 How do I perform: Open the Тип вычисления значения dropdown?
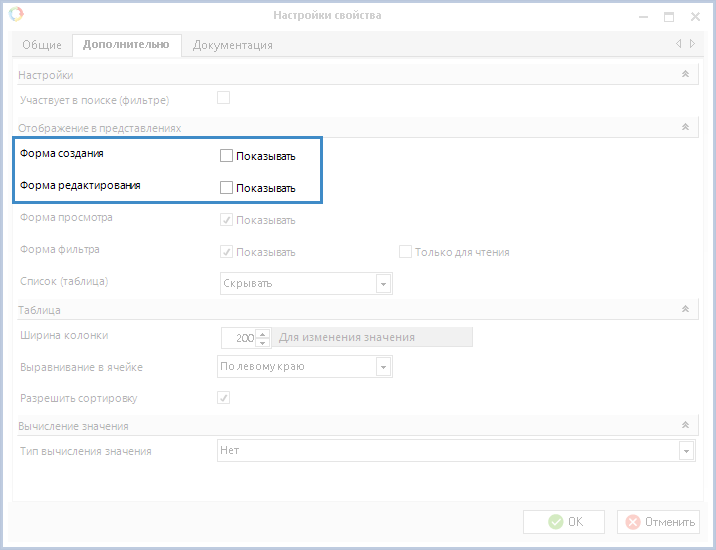pyautogui.click(x=686, y=451)
